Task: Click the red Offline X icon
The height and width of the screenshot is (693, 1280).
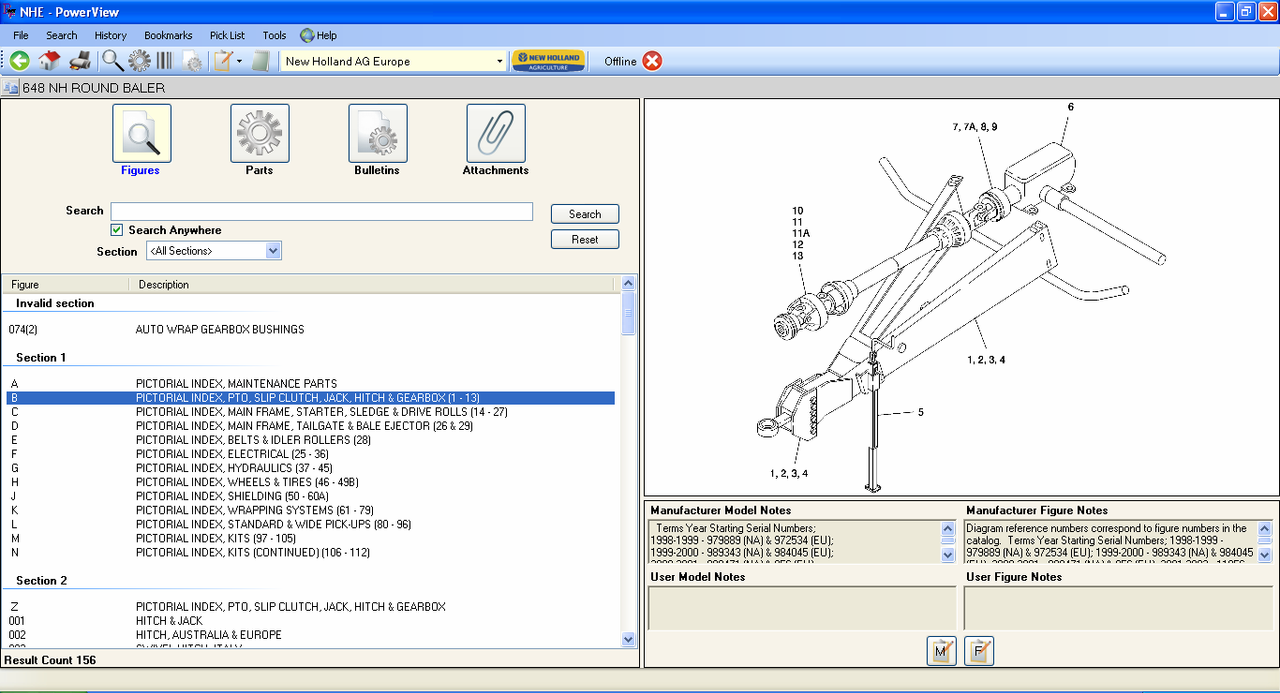Action: point(652,61)
